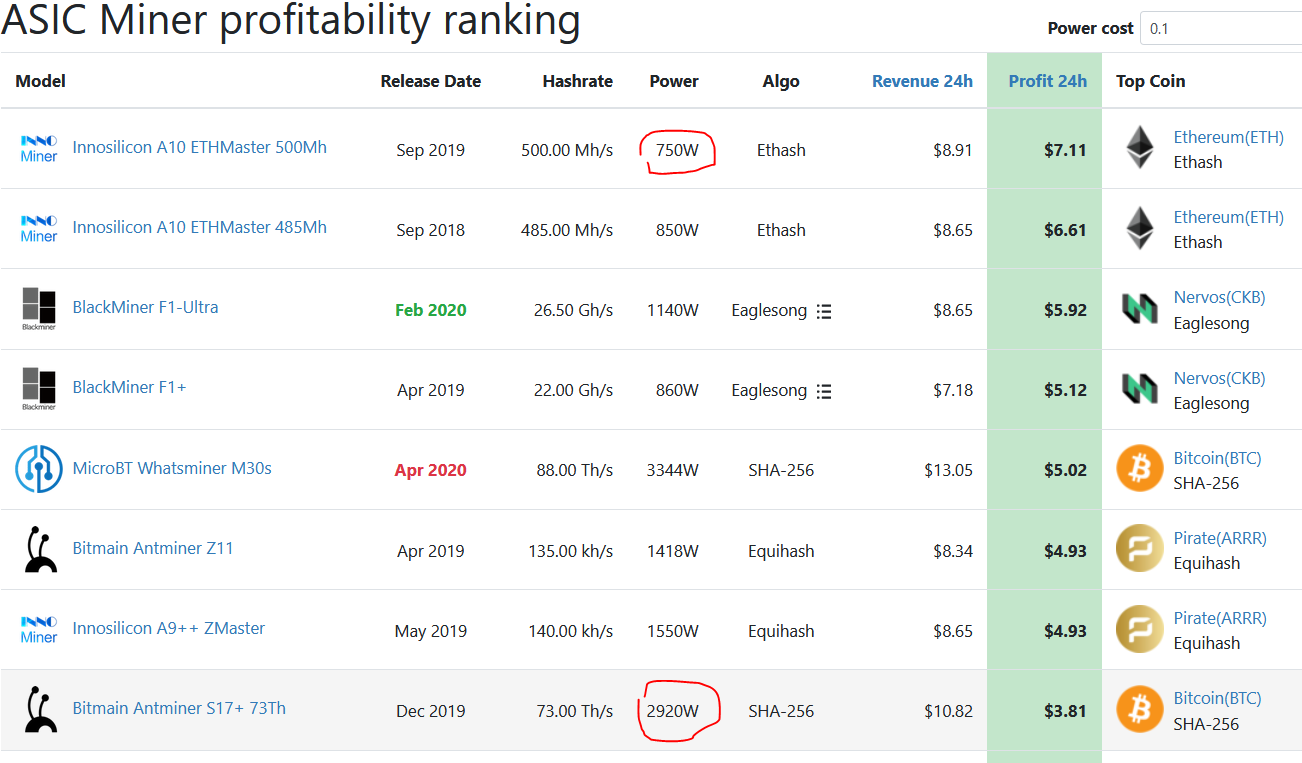Click the 88.00 Th/s hashrate value
This screenshot has width=1302, height=763.
[575, 470]
